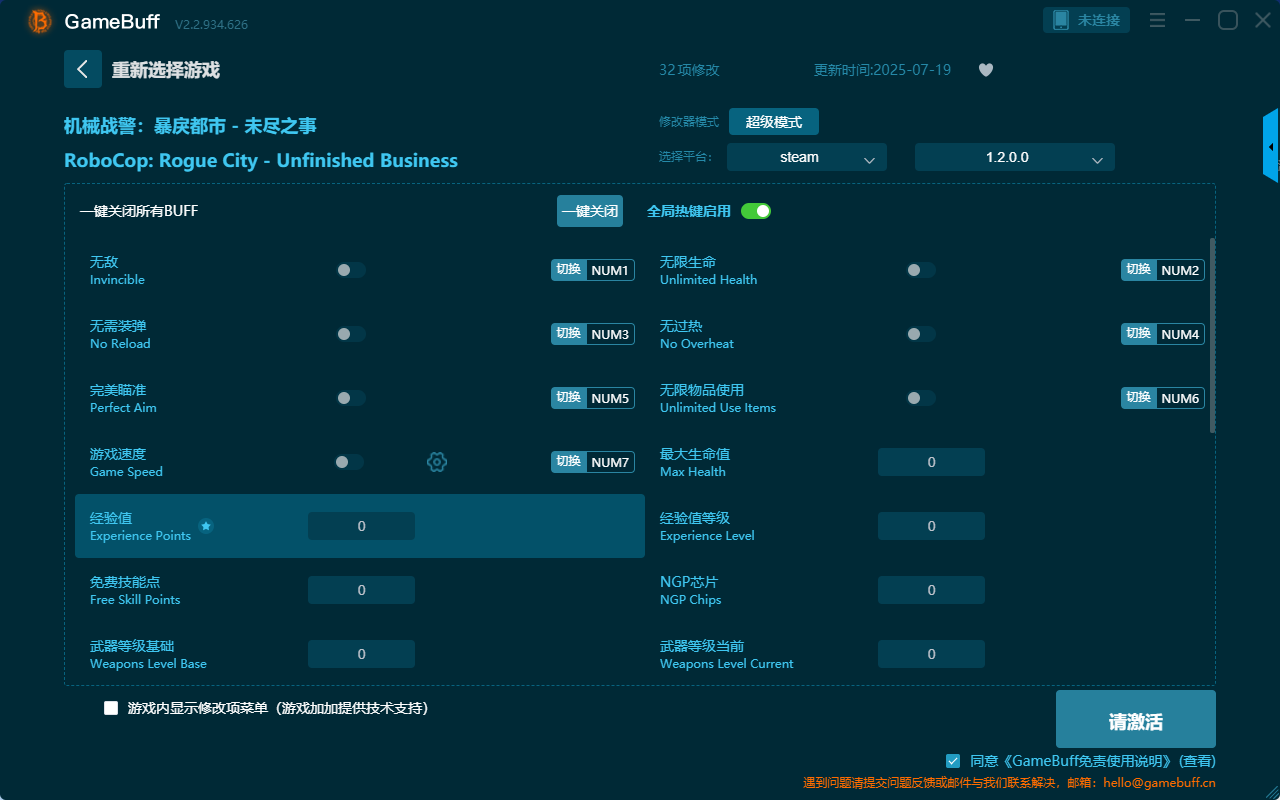Enable the Invincible toggle
Viewport: 1280px width, 800px height.
point(350,269)
